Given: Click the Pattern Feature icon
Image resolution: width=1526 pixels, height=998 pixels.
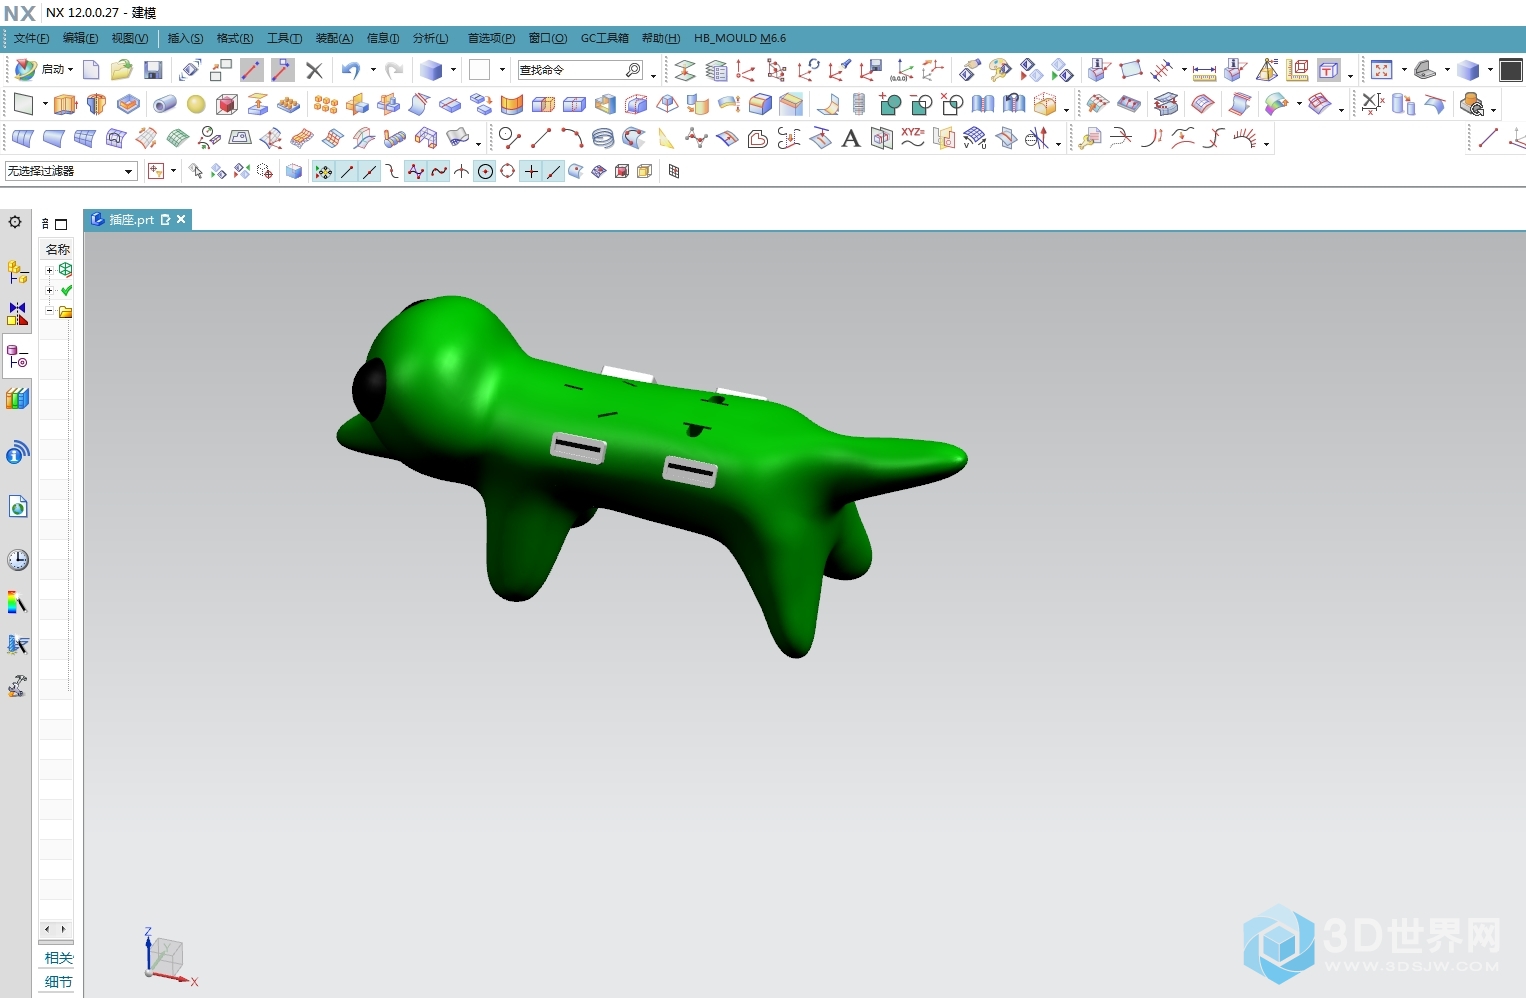Looking at the screenshot, I should 326,104.
